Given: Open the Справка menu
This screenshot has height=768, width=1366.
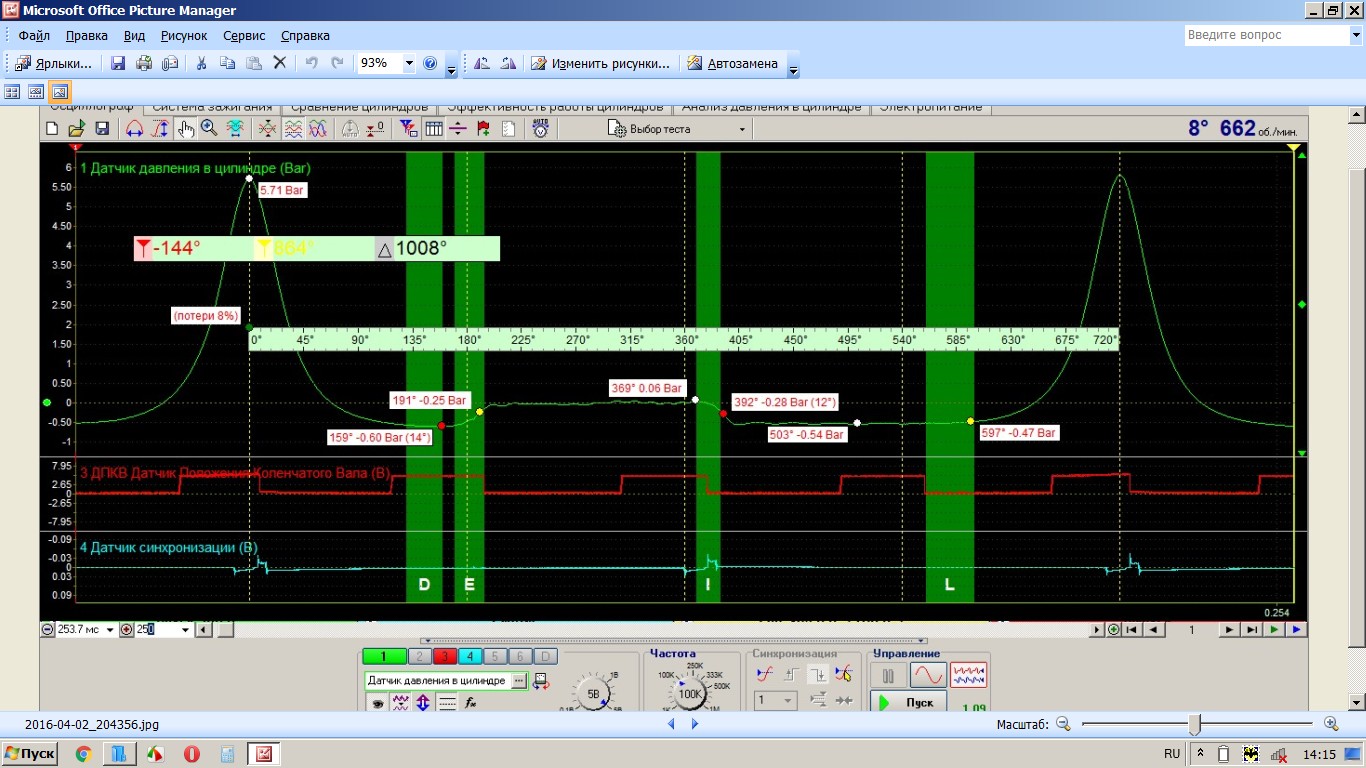Looking at the screenshot, I should pyautogui.click(x=305, y=35).
